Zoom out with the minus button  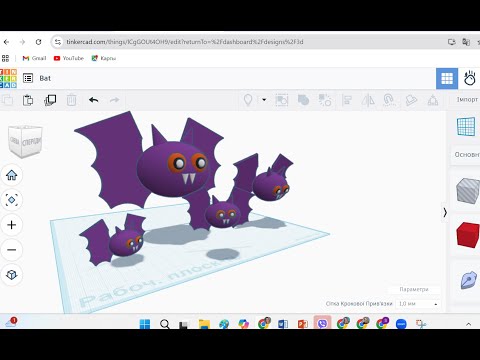[x=12, y=250]
